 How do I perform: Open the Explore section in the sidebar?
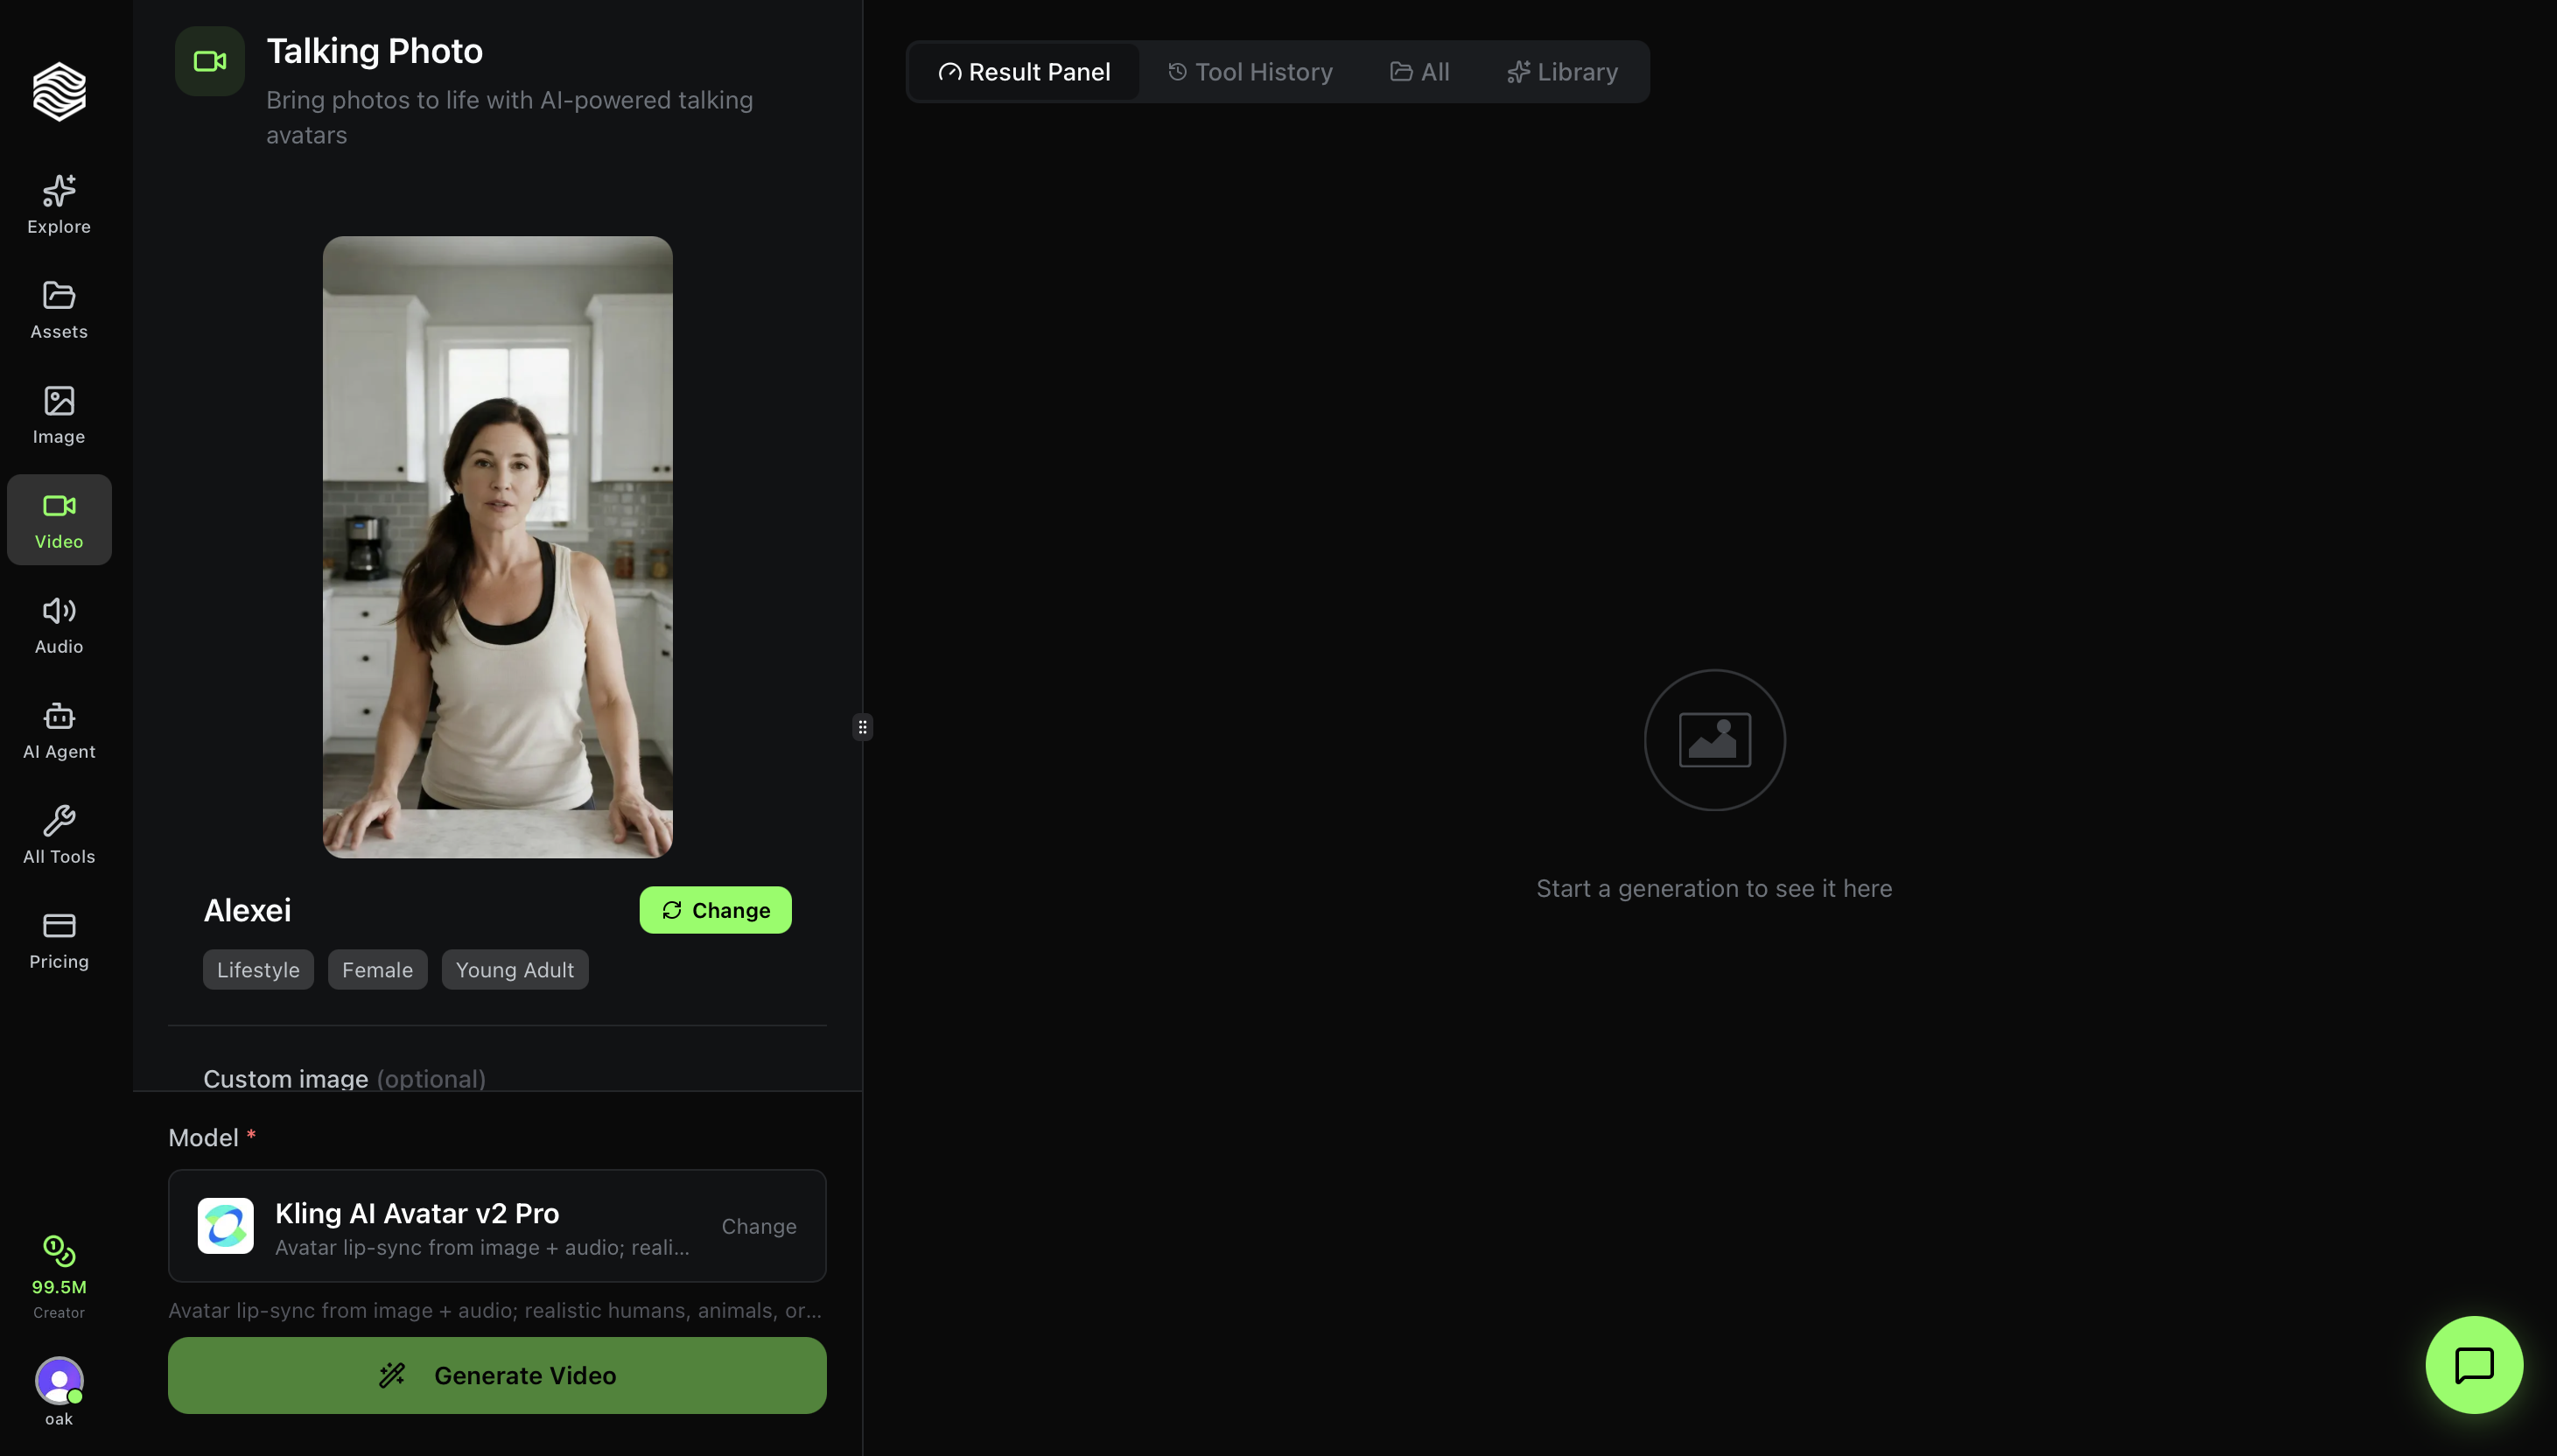coord(57,204)
